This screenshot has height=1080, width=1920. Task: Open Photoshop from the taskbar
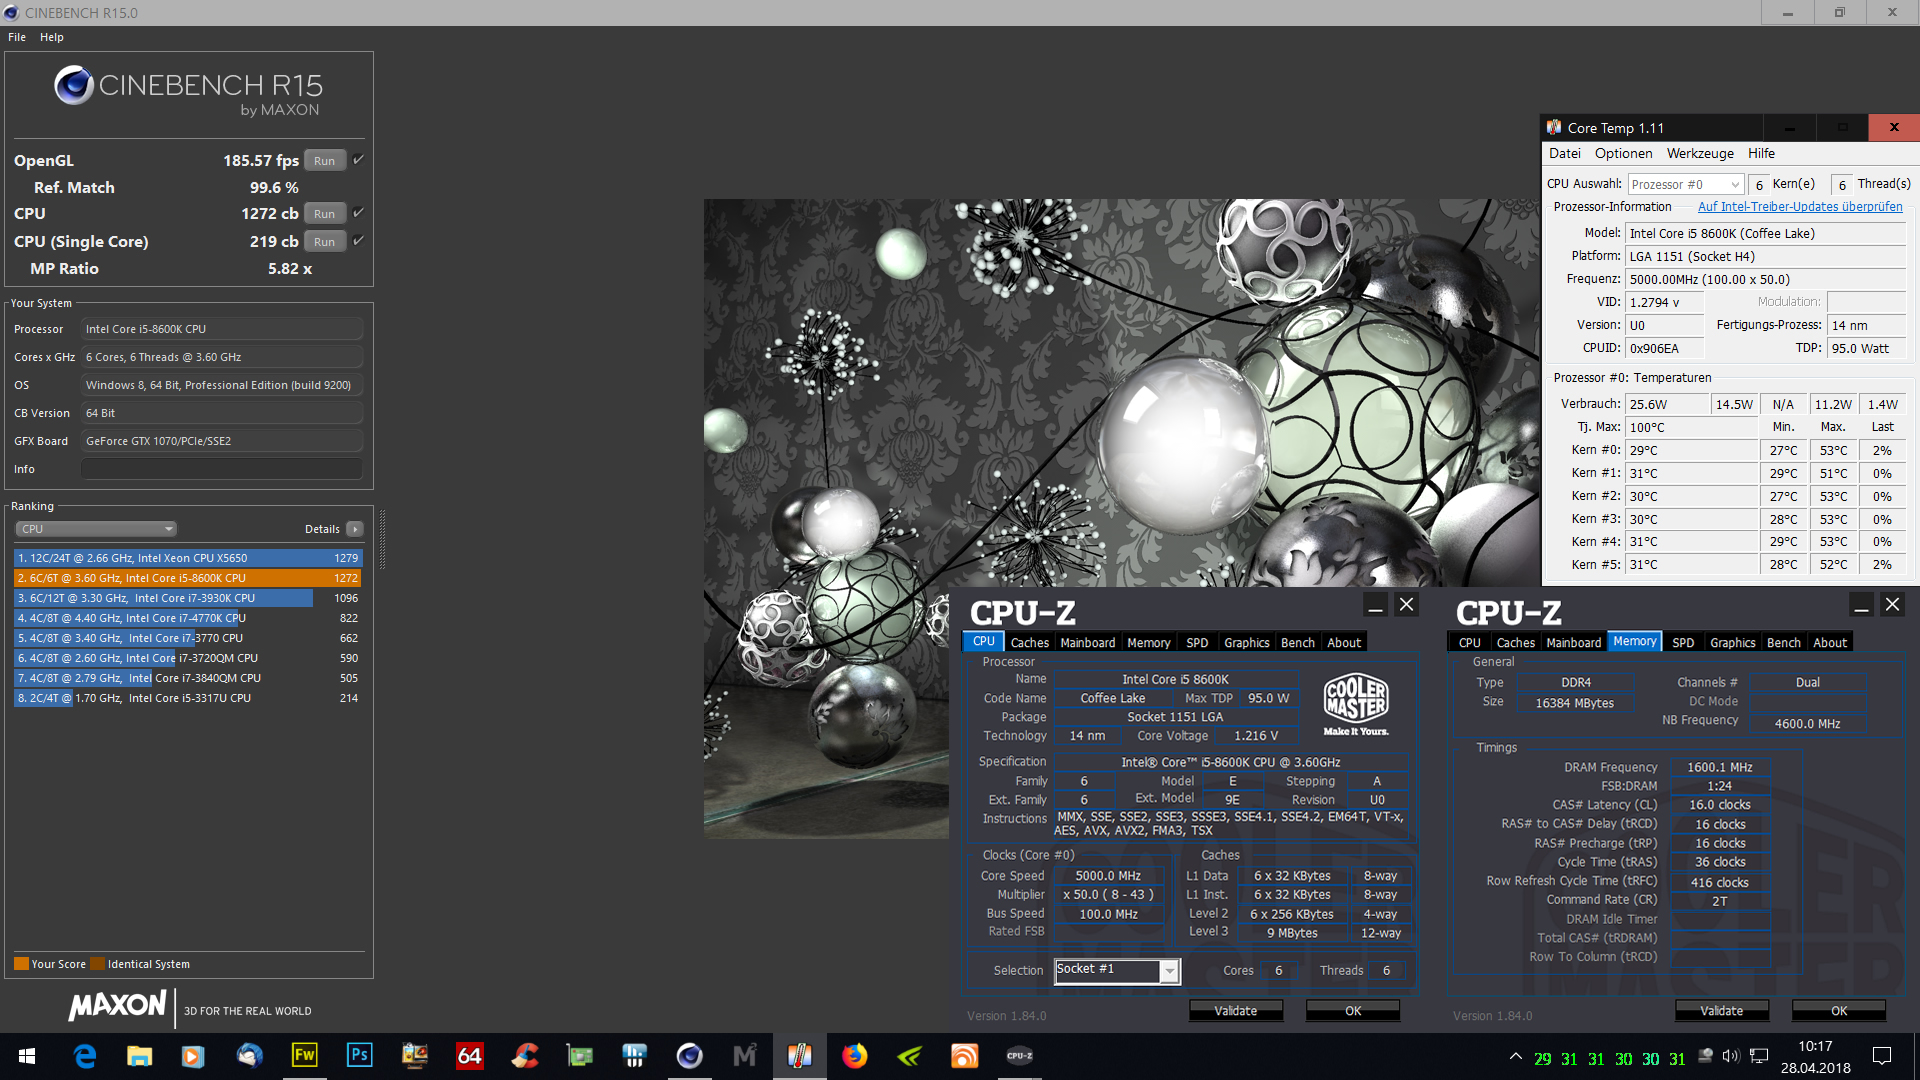click(359, 1055)
